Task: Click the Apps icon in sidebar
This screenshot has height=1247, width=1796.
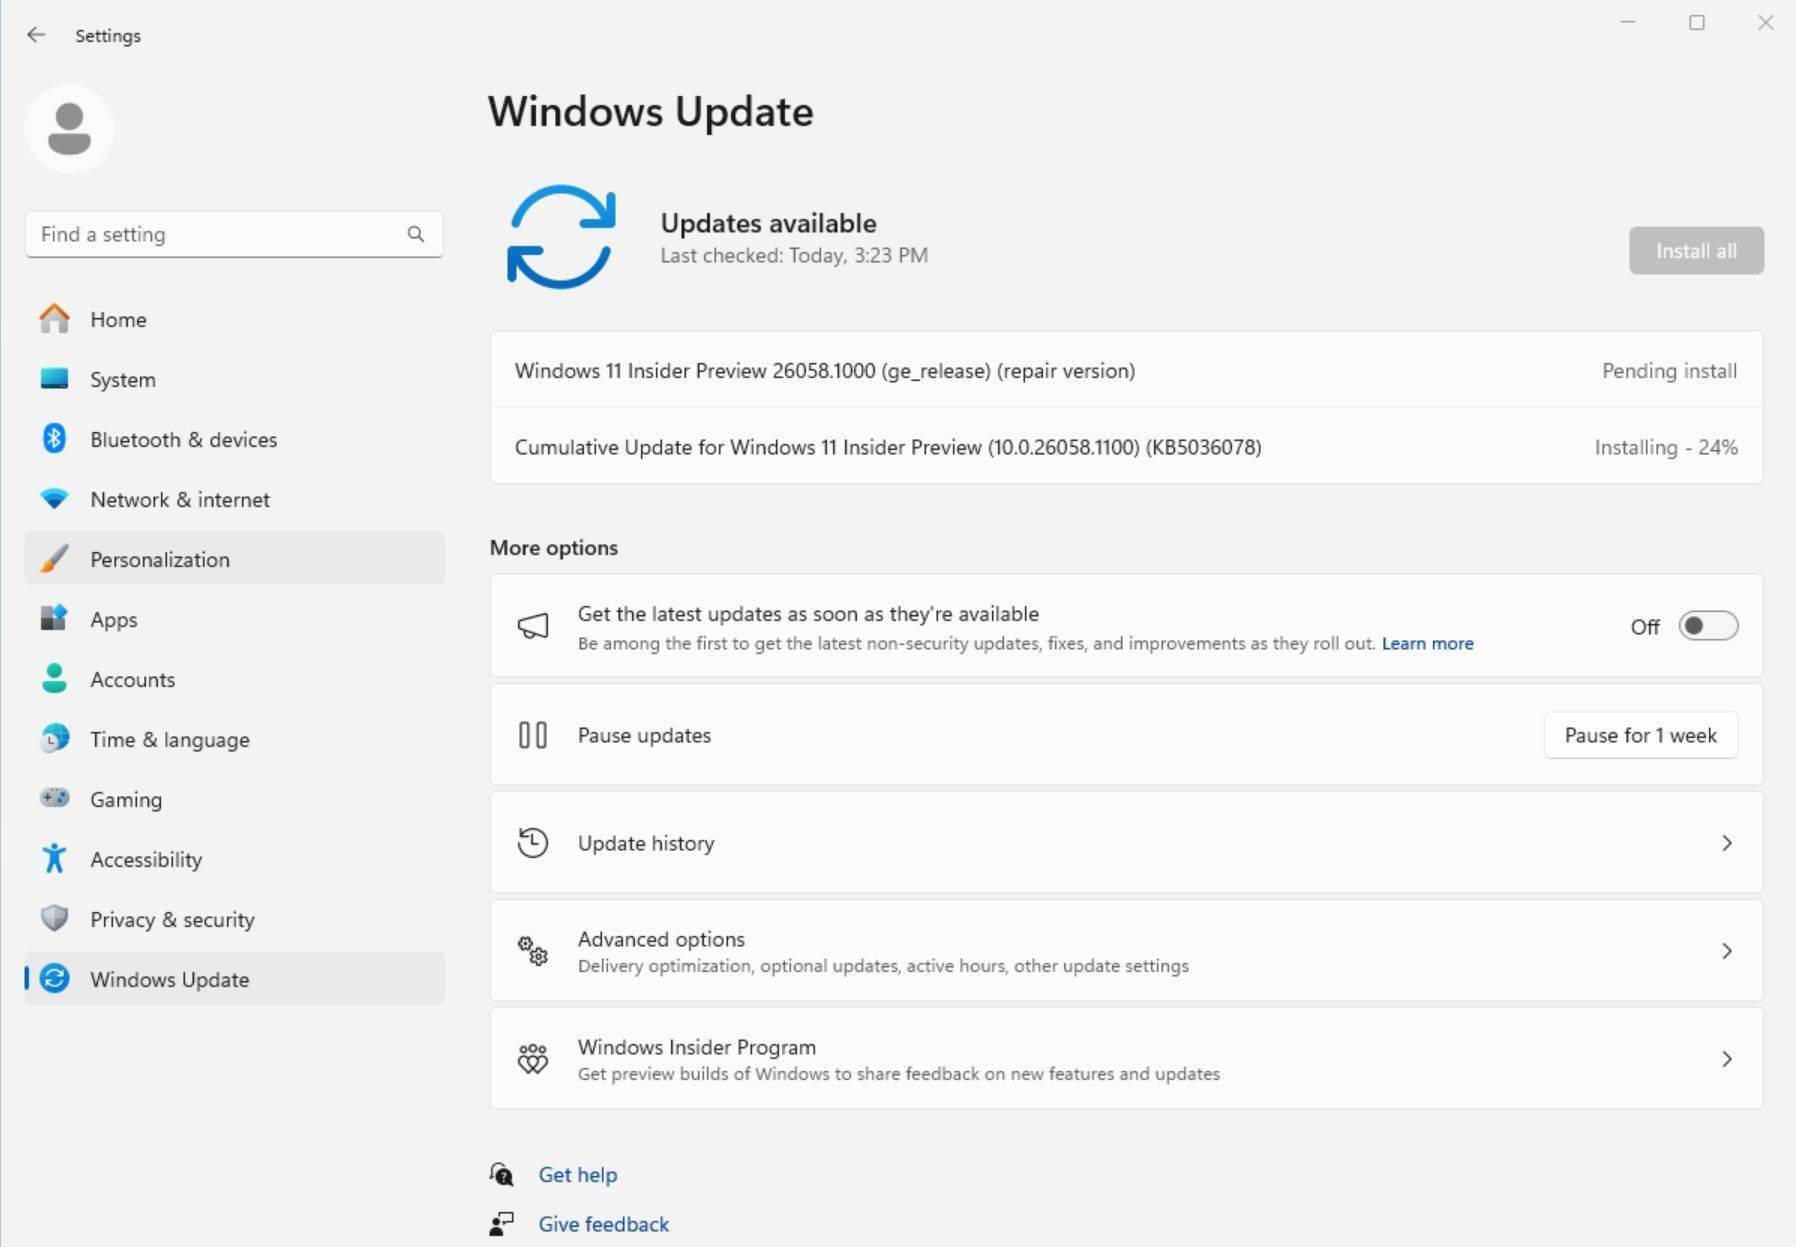Action: [x=54, y=619]
